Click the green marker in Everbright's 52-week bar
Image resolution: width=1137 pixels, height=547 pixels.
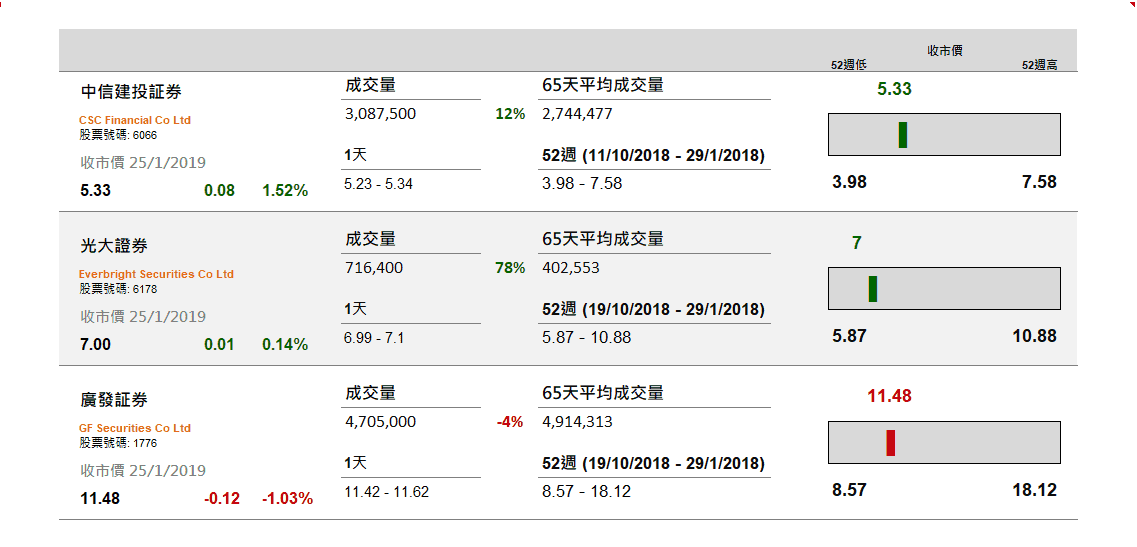click(x=873, y=288)
